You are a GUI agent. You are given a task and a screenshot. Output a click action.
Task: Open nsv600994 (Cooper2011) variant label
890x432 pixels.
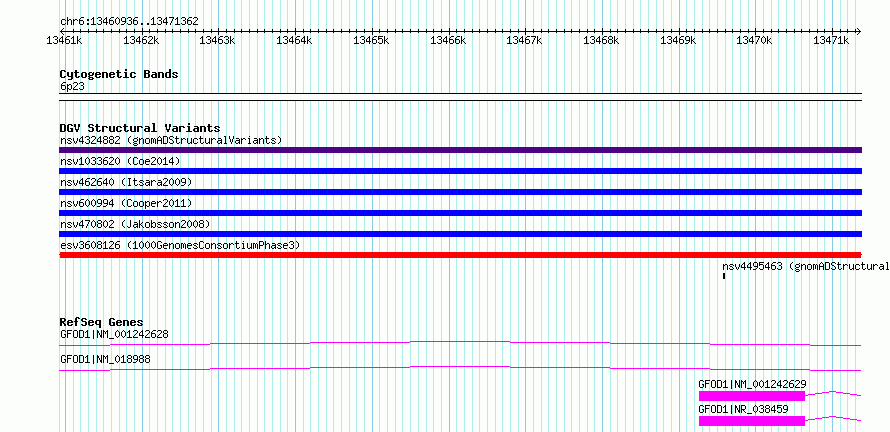pyautogui.click(x=126, y=203)
